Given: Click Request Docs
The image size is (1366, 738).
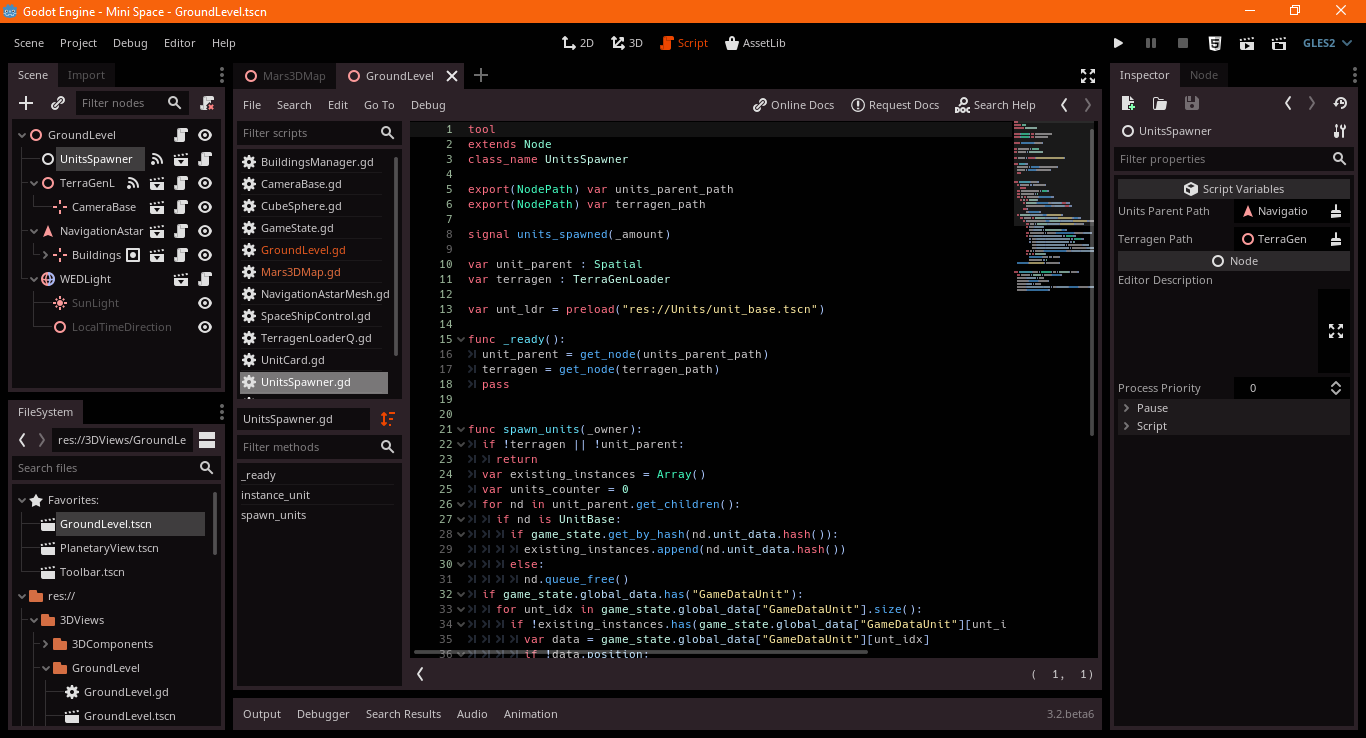Looking at the screenshot, I should click(895, 105).
